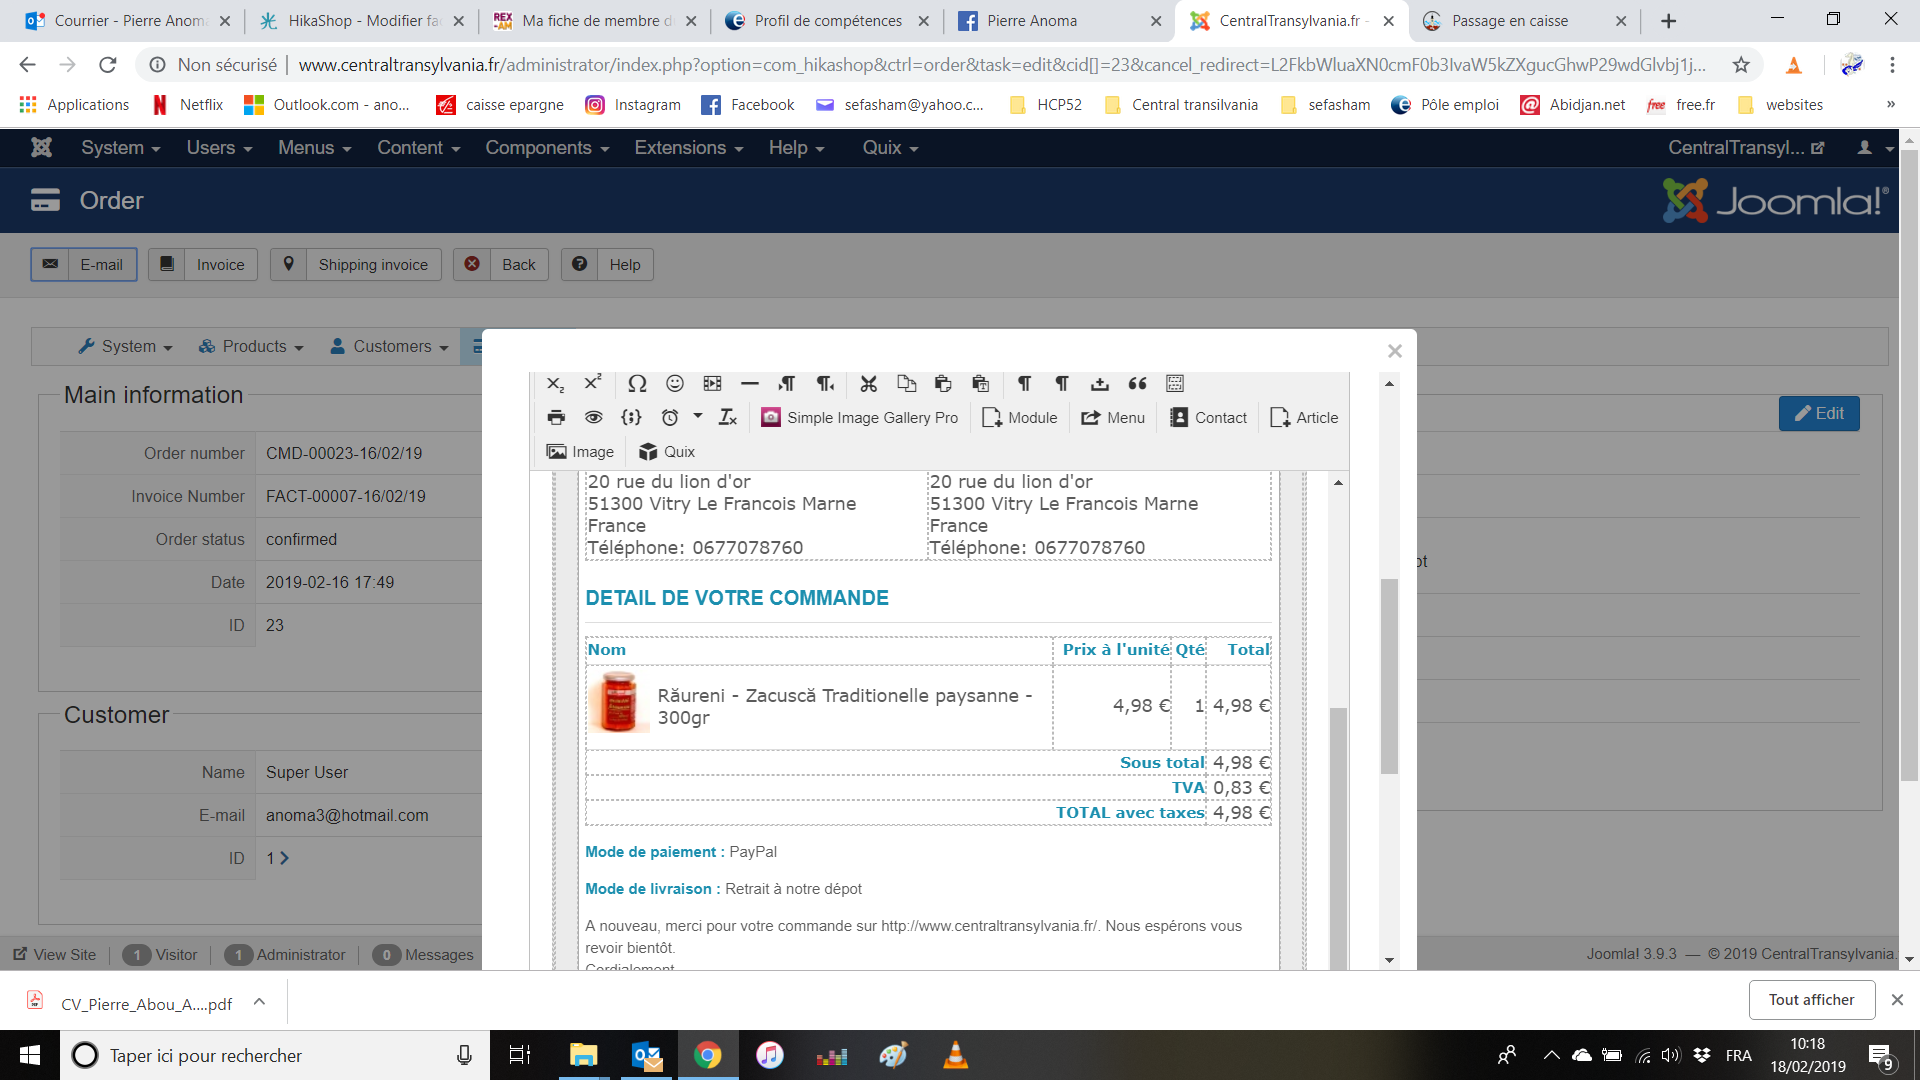The height and width of the screenshot is (1080, 1920).
Task: Open the emoticons picker in the editor
Action: [x=675, y=384]
